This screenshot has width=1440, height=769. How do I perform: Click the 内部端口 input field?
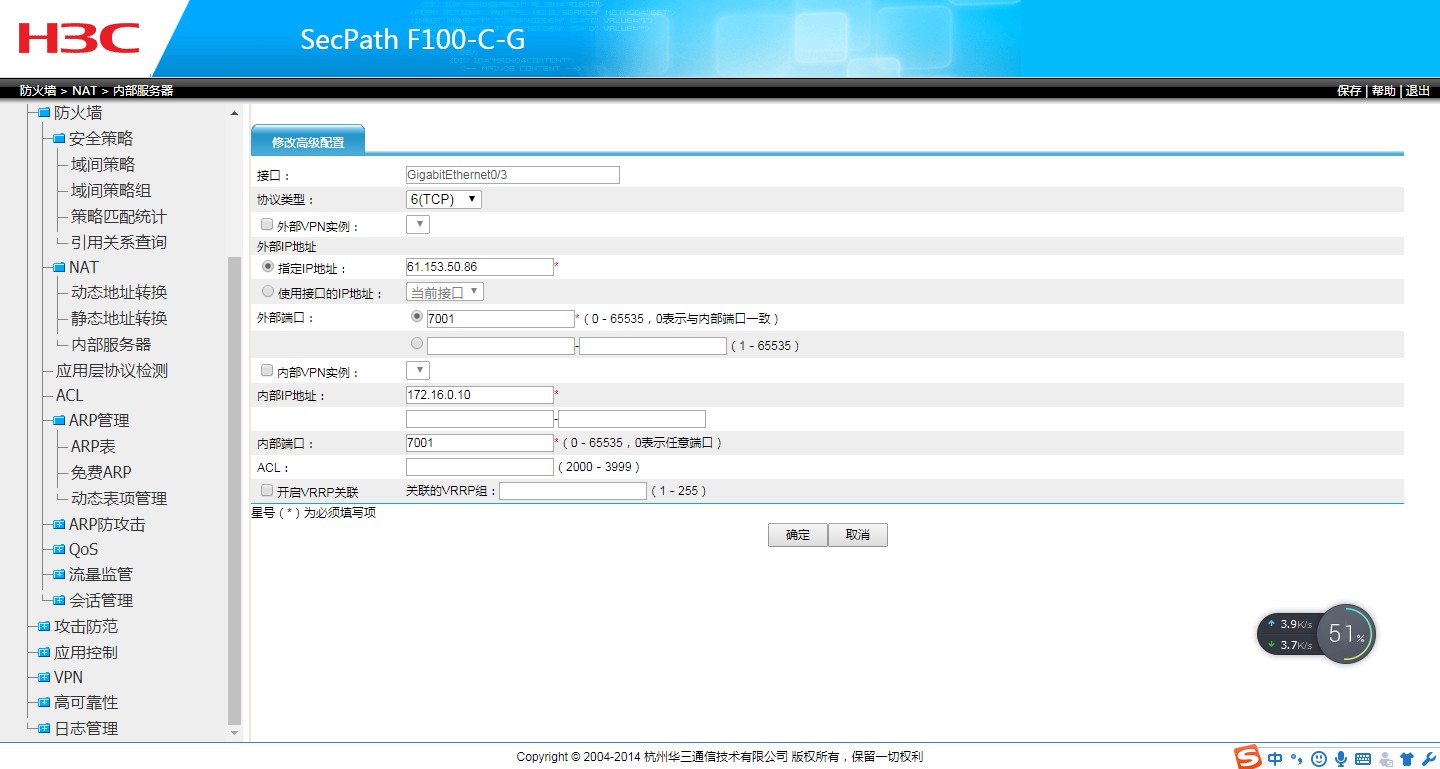click(x=480, y=443)
